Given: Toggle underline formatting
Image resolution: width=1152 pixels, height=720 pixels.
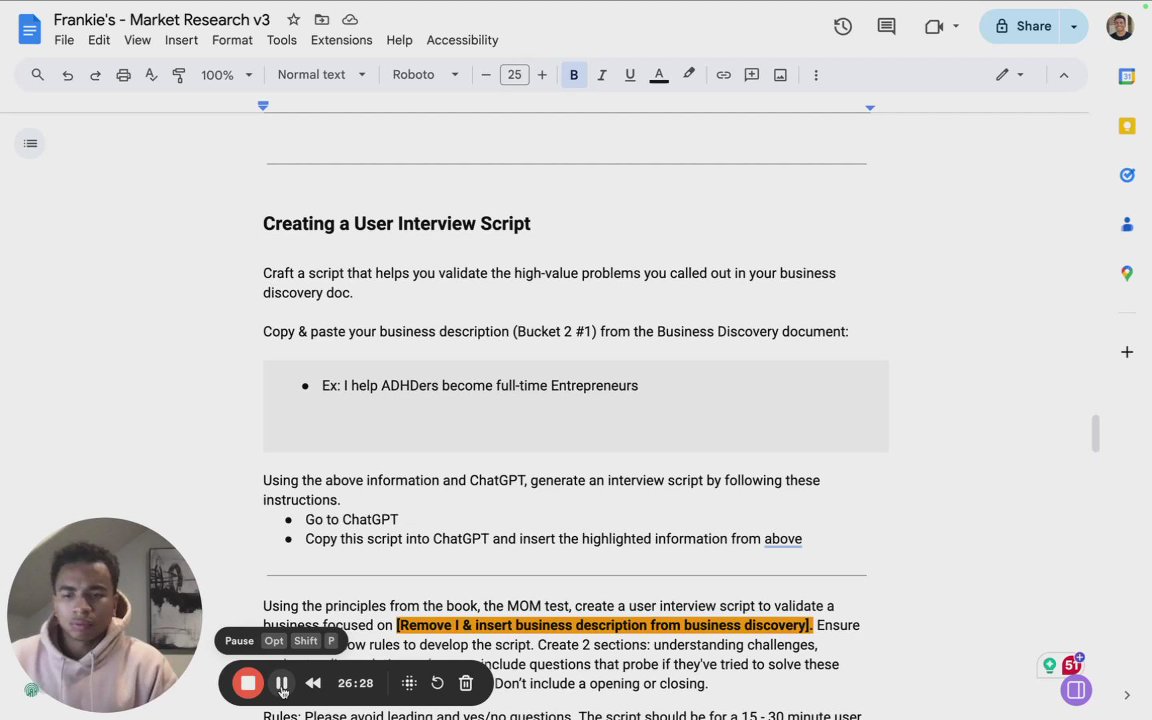Looking at the screenshot, I should click(630, 75).
